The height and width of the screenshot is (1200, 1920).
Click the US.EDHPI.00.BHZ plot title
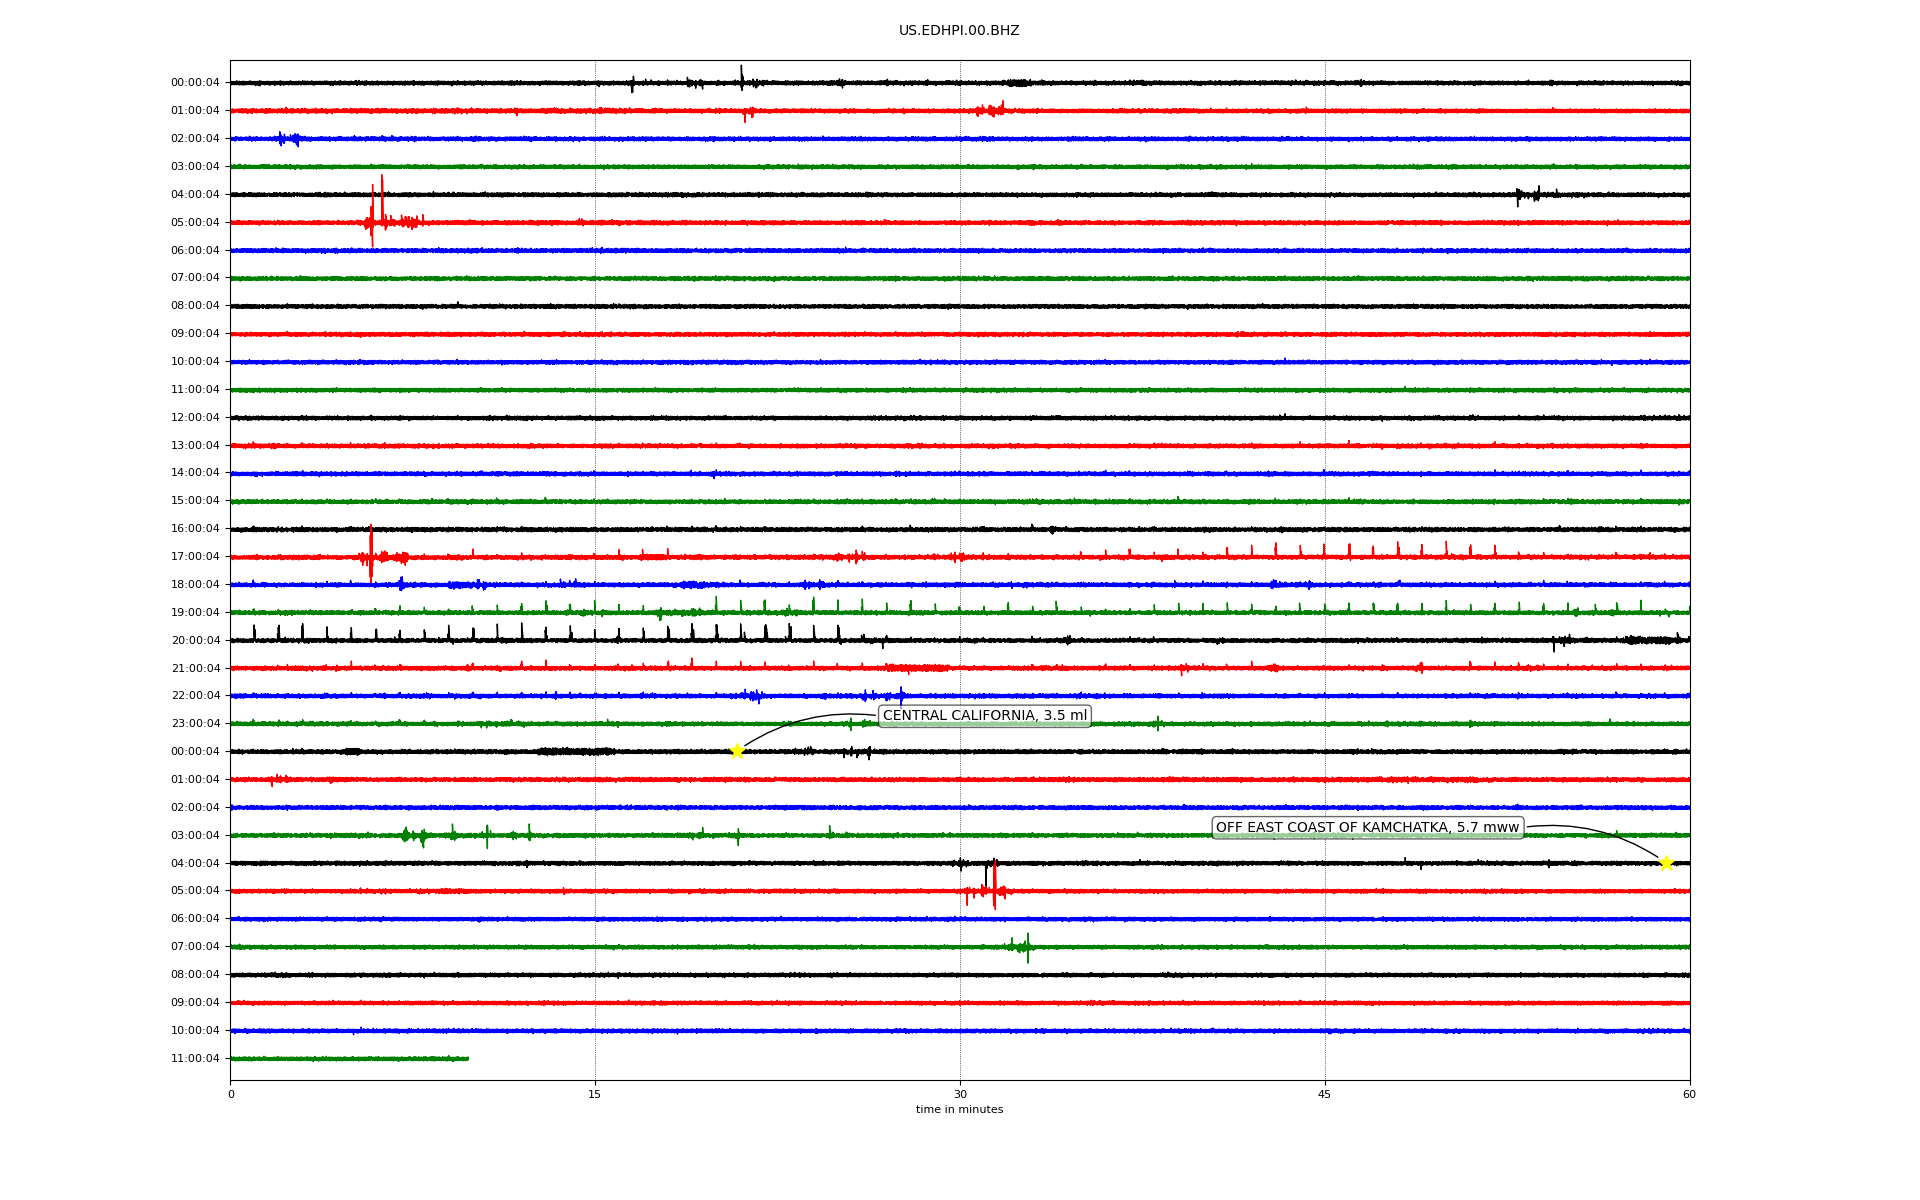coord(959,31)
